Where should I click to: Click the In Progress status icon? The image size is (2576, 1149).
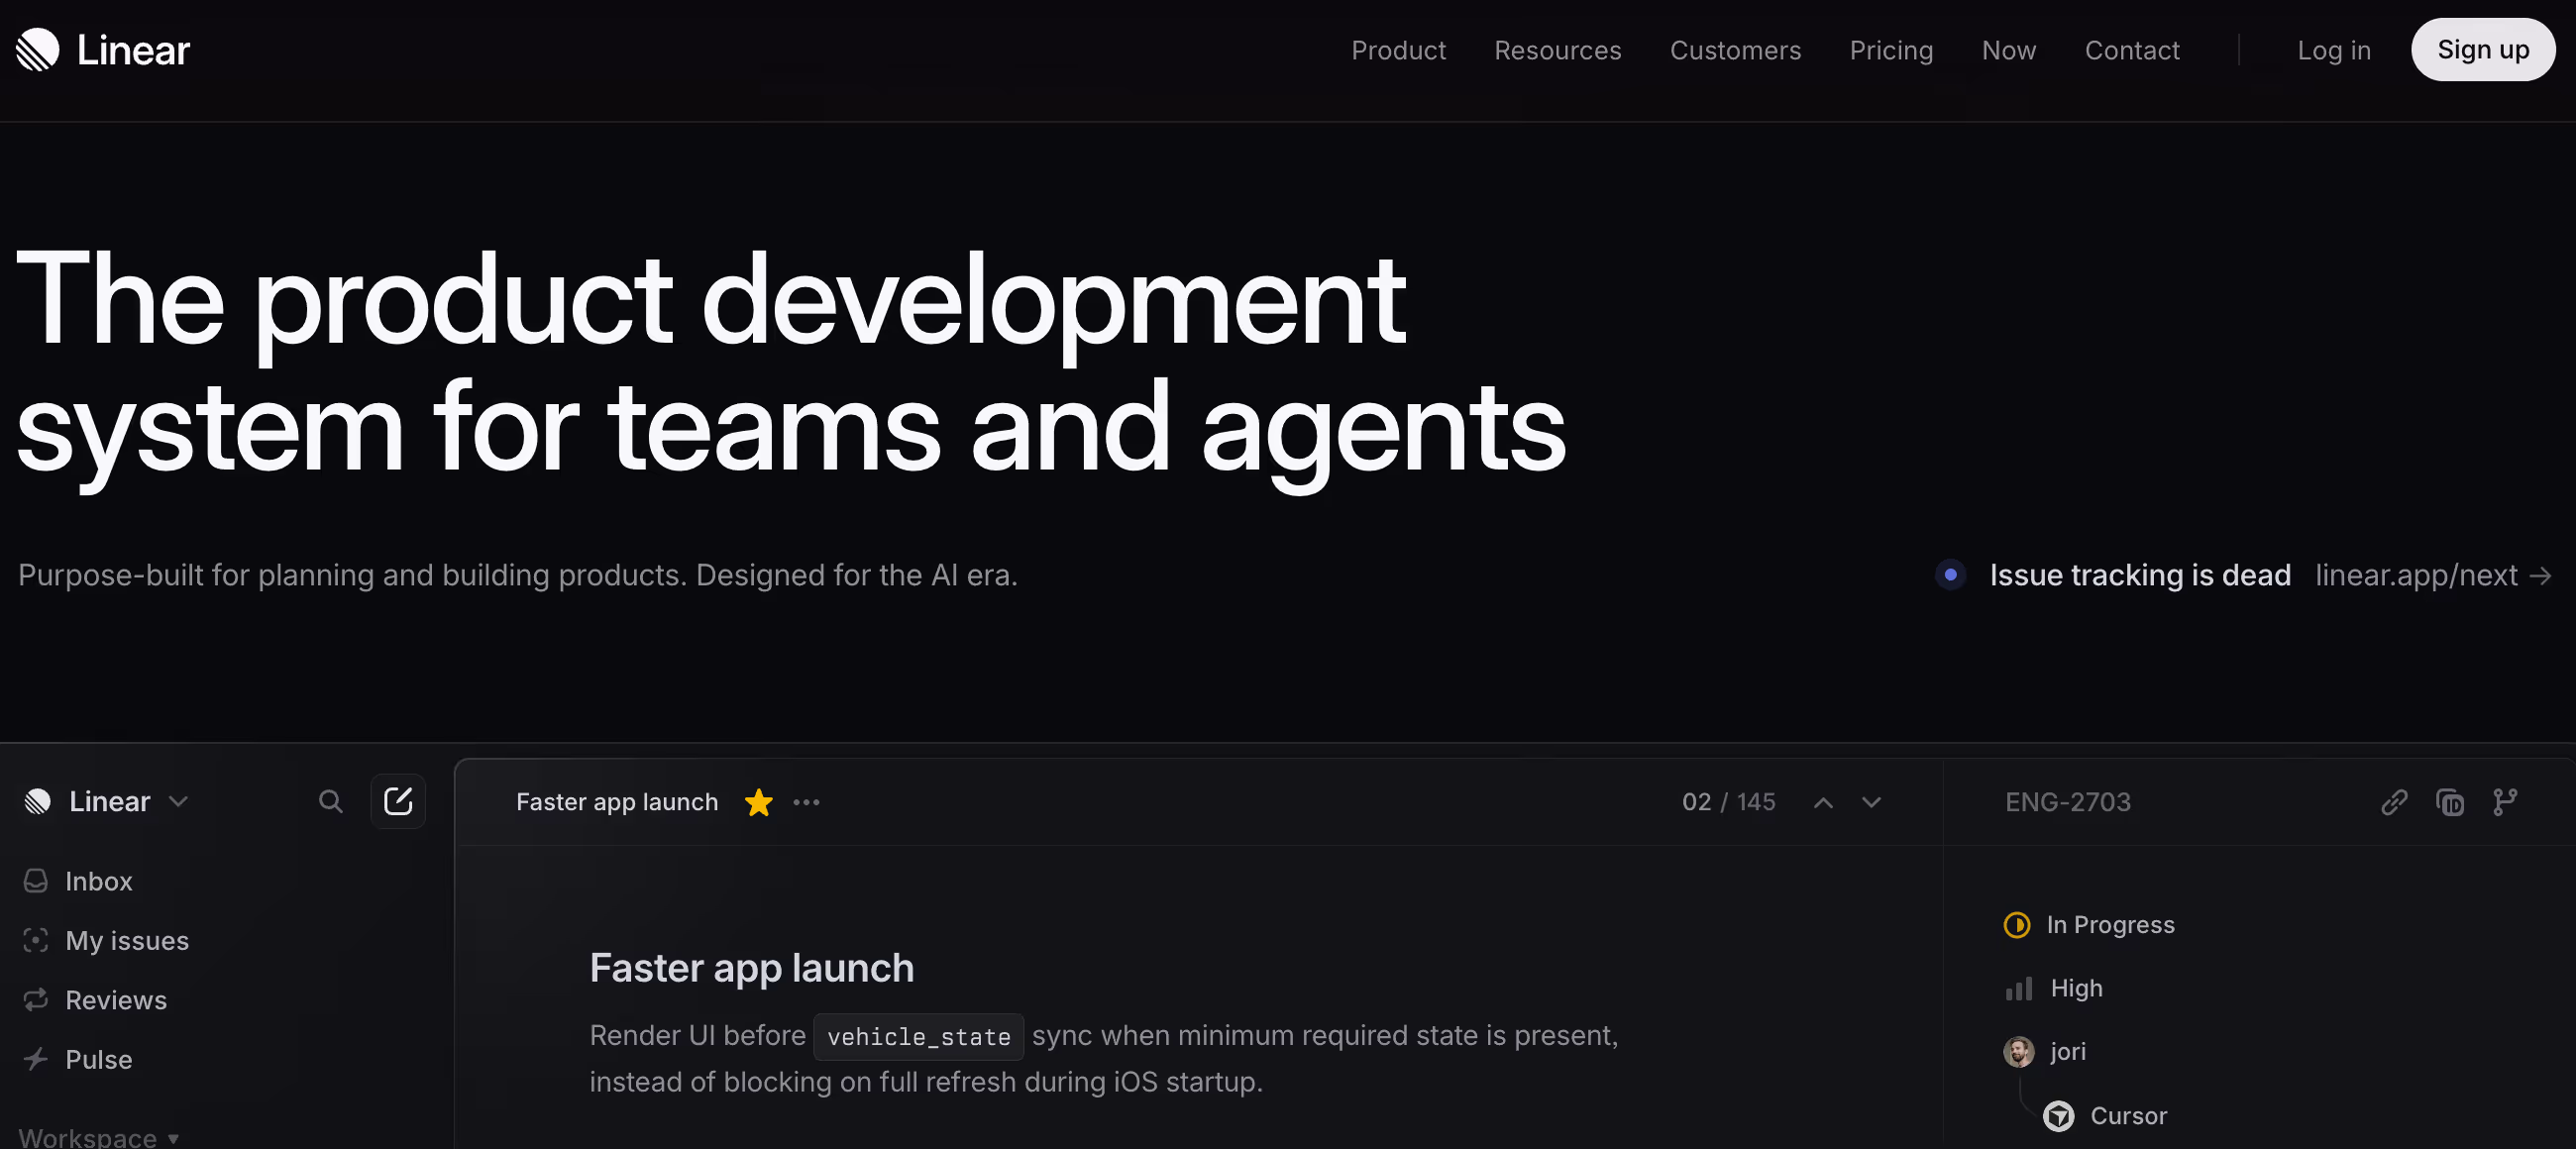[x=2016, y=925]
